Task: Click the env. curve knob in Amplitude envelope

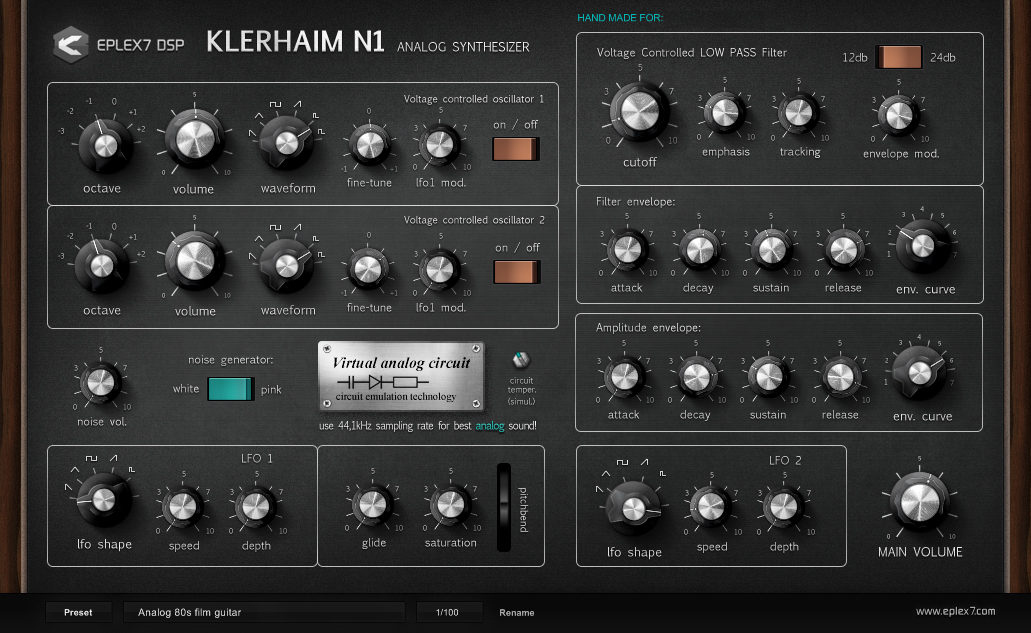Action: coord(919,375)
